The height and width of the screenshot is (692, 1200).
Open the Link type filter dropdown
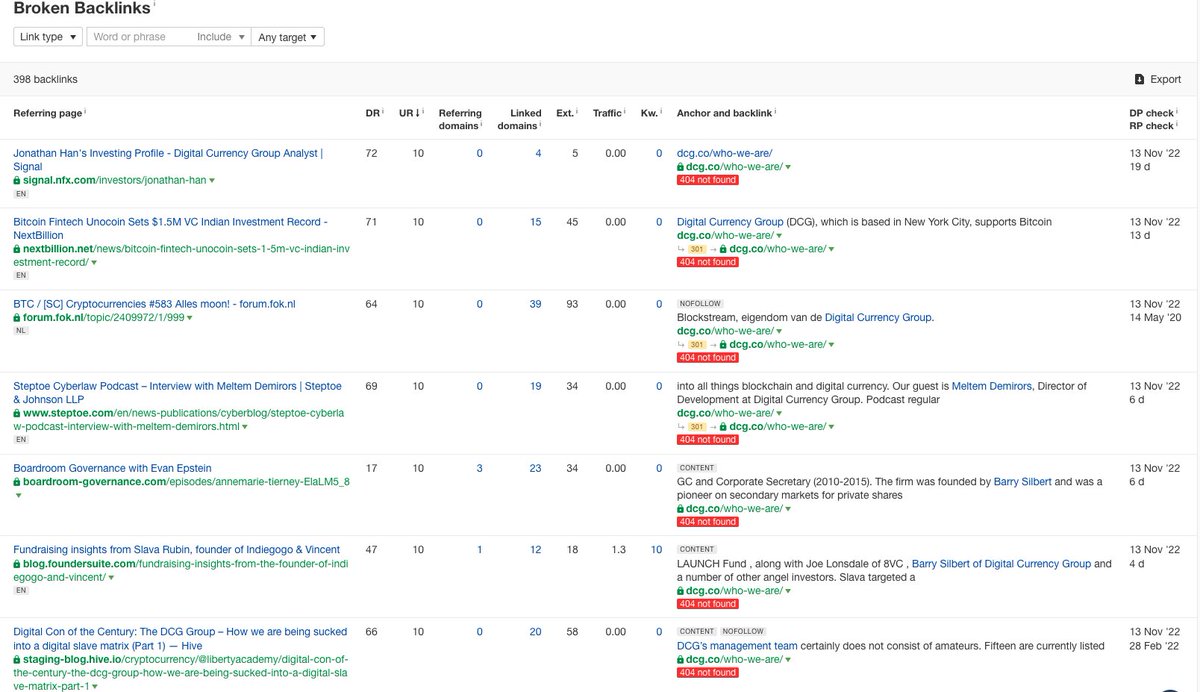pyautogui.click(x=48, y=37)
